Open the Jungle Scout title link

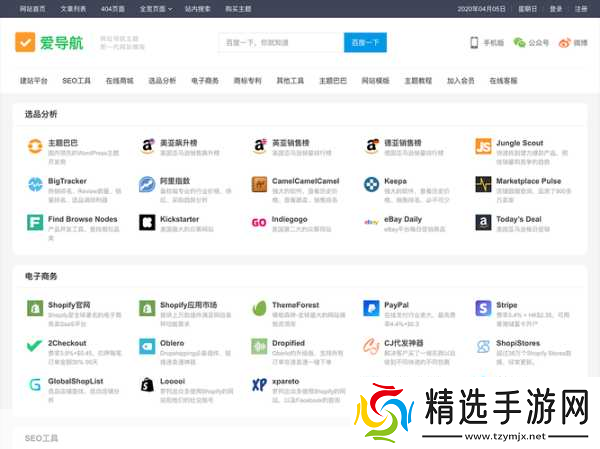click(520, 143)
